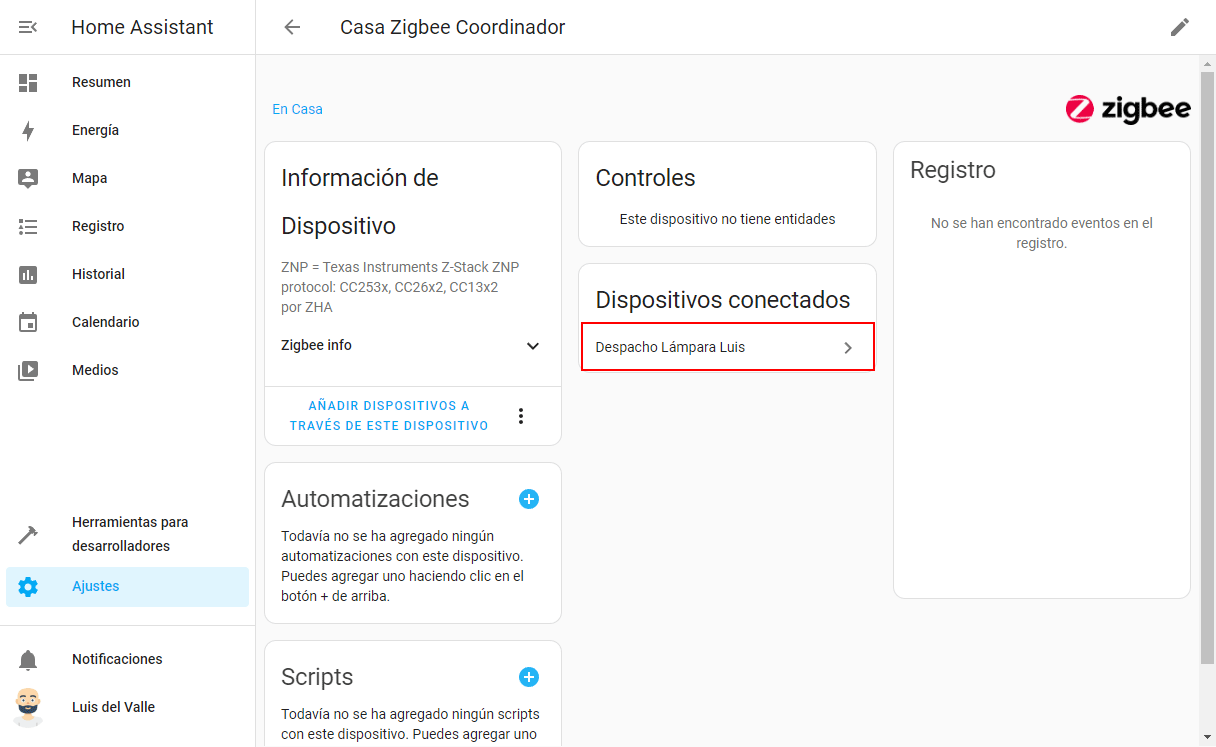Open Herramientas para desarrolladores

click(130, 534)
